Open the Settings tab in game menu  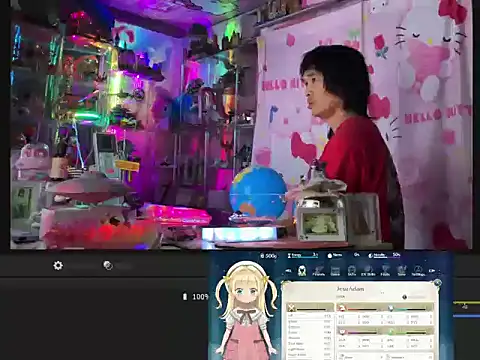point(418,271)
